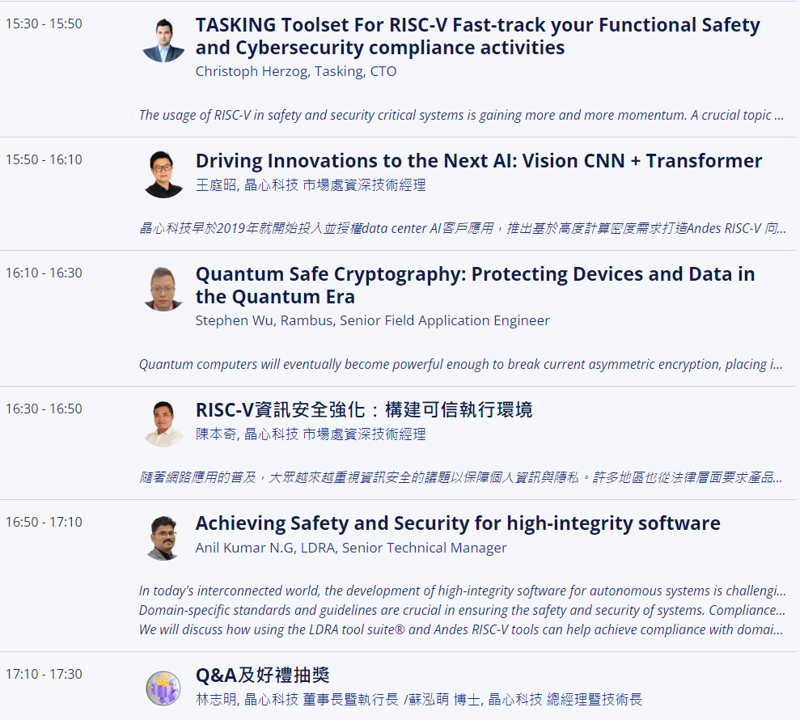Open the Q&A及好禮抽獎 session title
800x720 pixels.
(262, 675)
